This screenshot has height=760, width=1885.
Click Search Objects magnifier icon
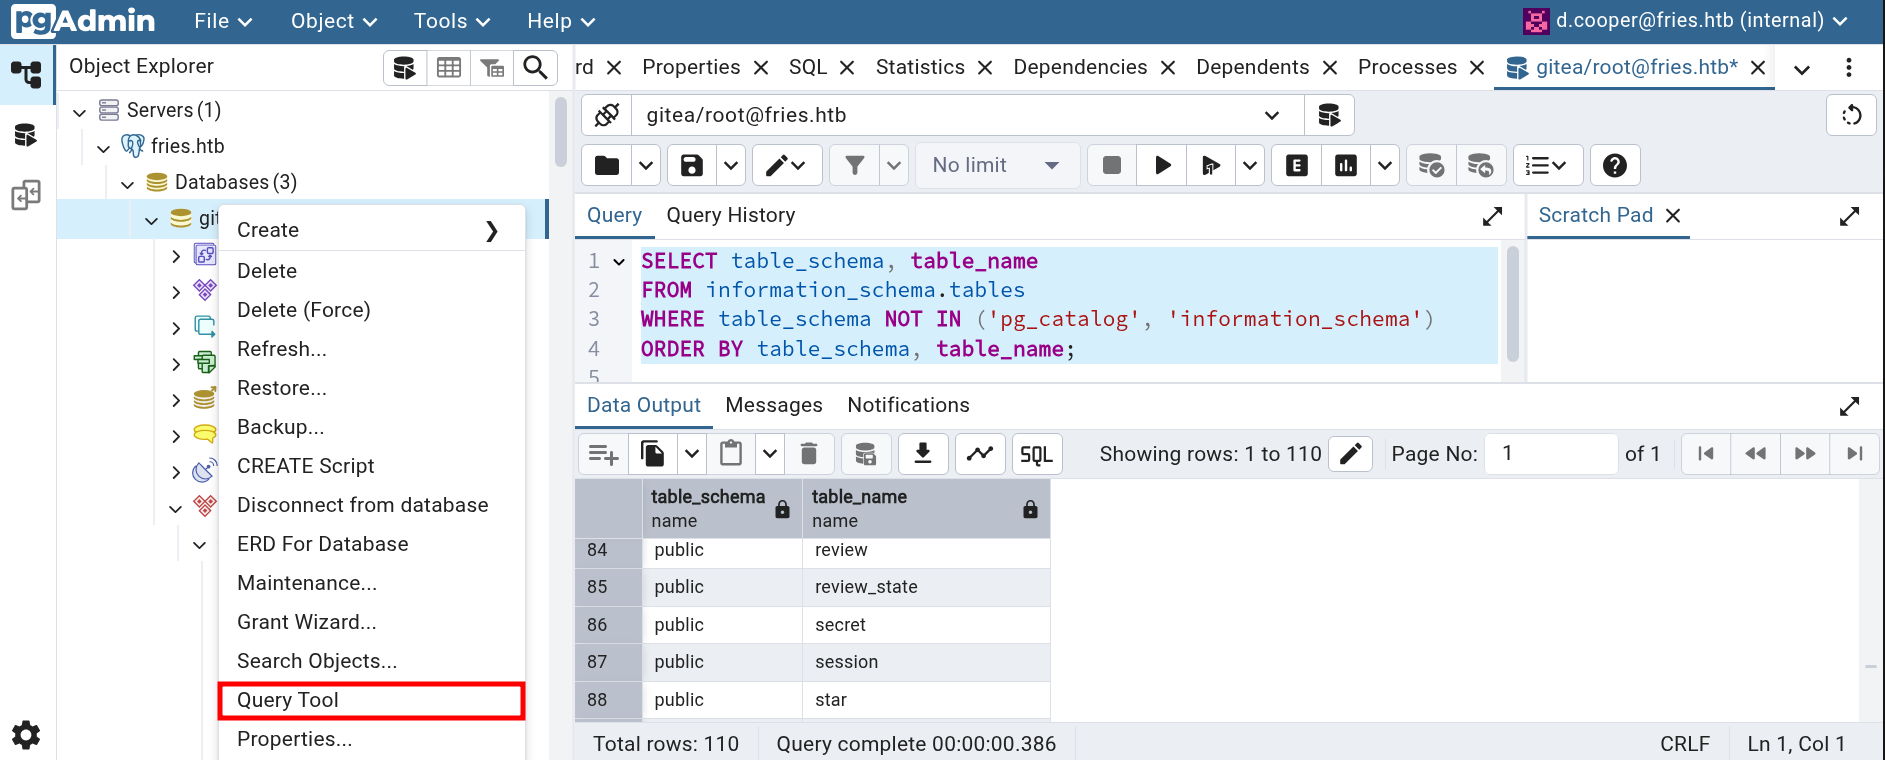(x=536, y=67)
